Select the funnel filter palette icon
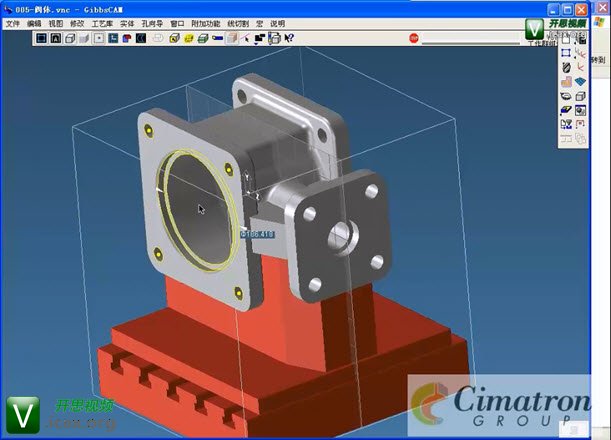 point(566,124)
